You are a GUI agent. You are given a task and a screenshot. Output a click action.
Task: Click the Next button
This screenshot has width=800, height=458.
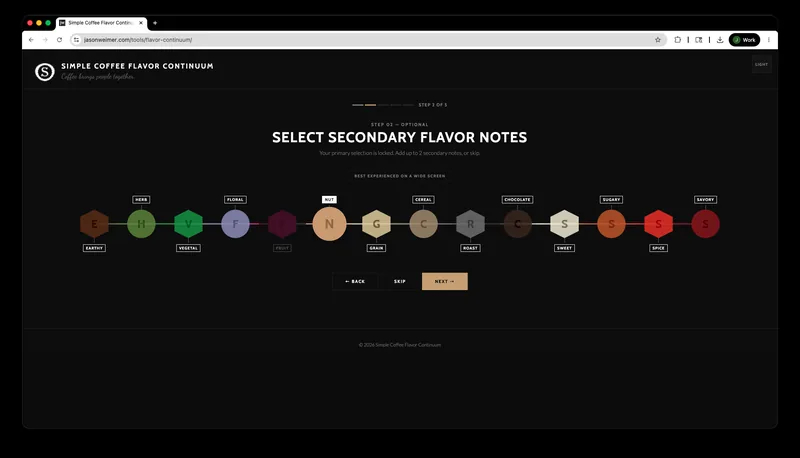(x=444, y=282)
